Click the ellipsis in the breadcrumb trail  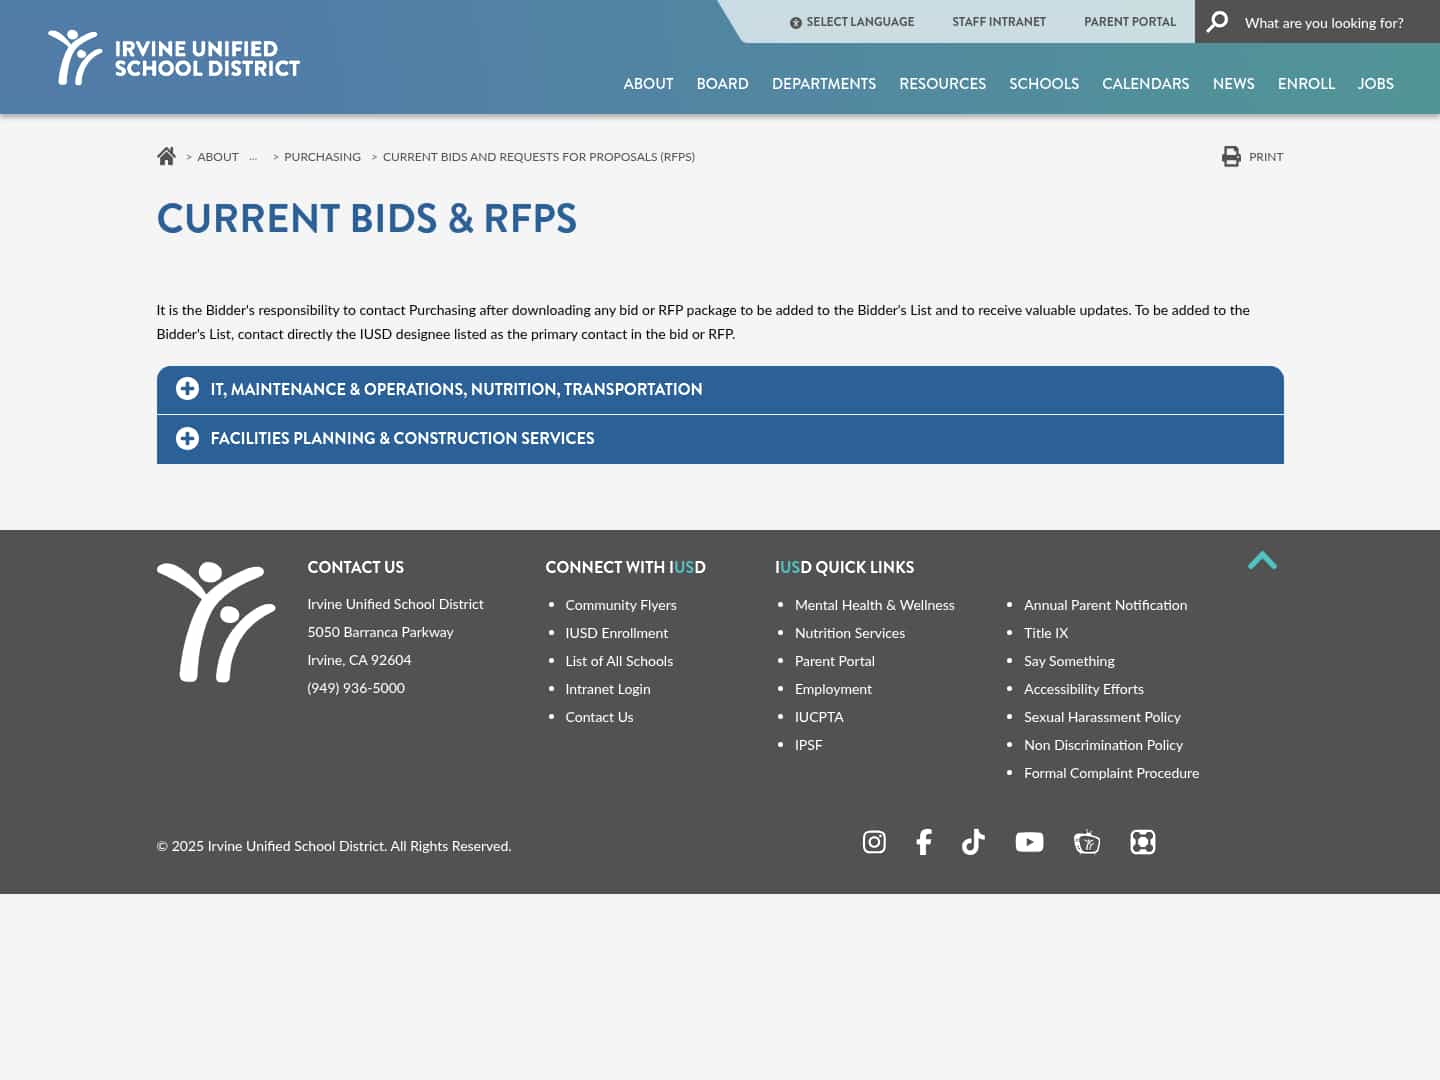pos(253,157)
